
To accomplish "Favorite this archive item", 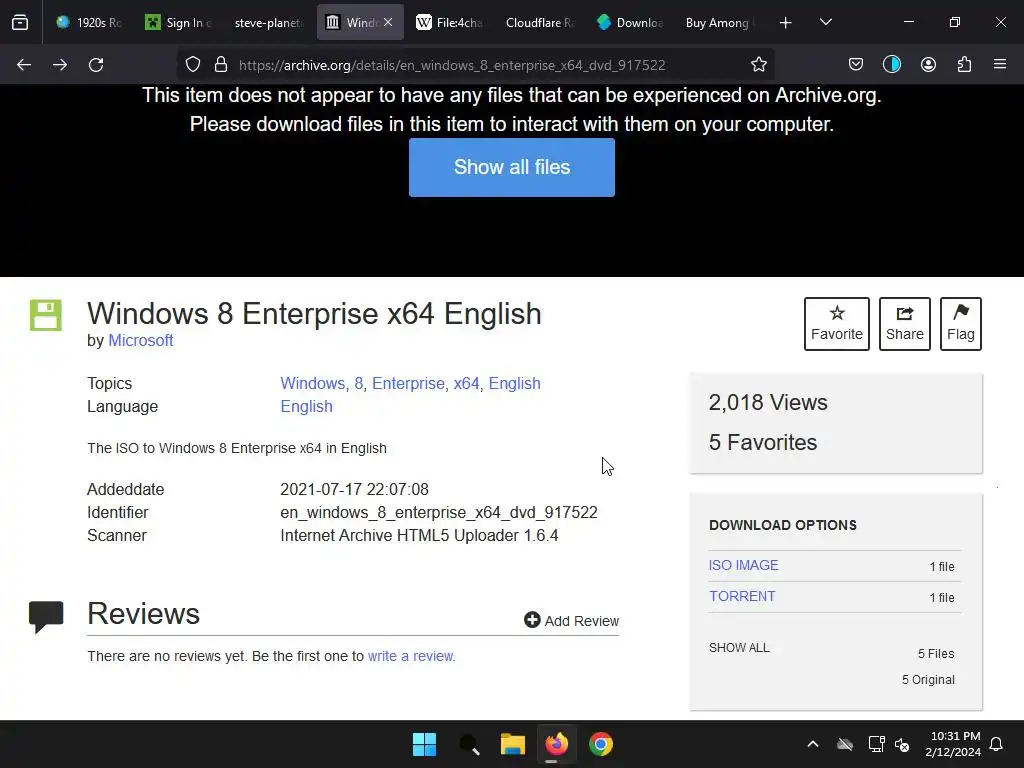I will click(837, 324).
